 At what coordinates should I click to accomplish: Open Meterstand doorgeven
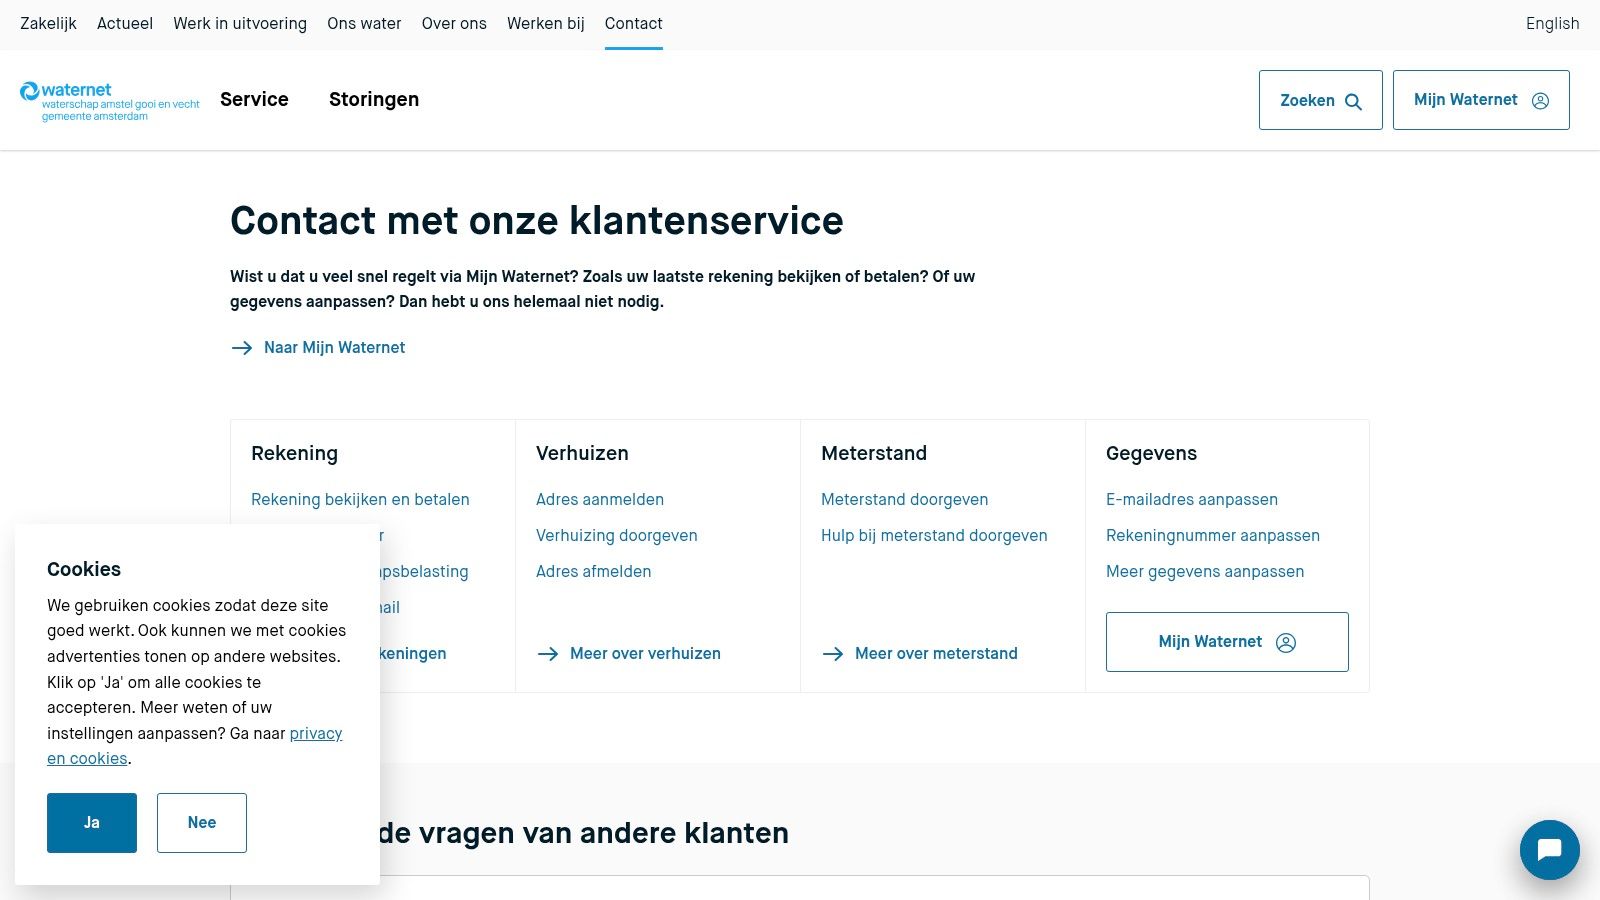point(904,499)
